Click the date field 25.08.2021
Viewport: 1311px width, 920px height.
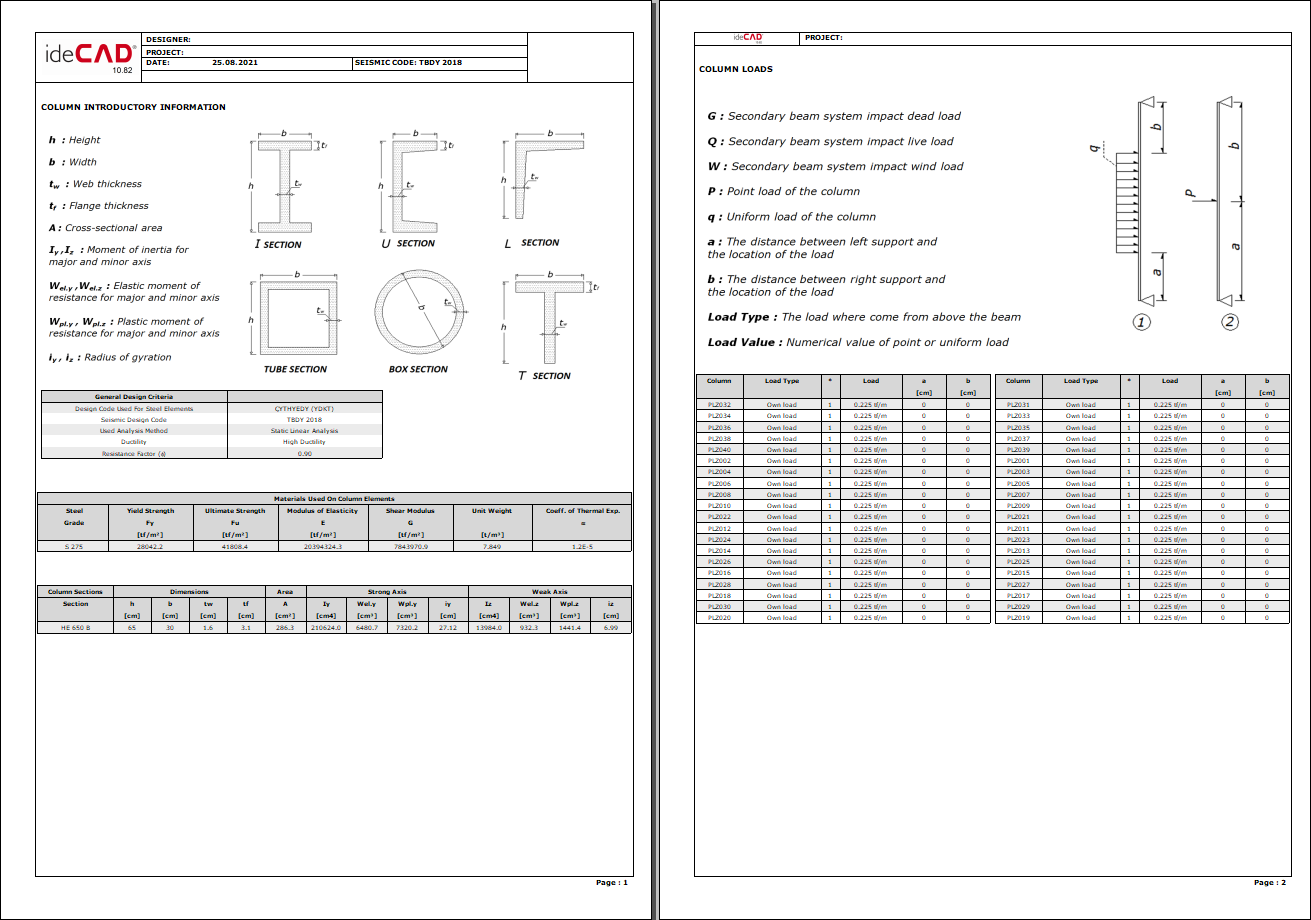[x=235, y=62]
